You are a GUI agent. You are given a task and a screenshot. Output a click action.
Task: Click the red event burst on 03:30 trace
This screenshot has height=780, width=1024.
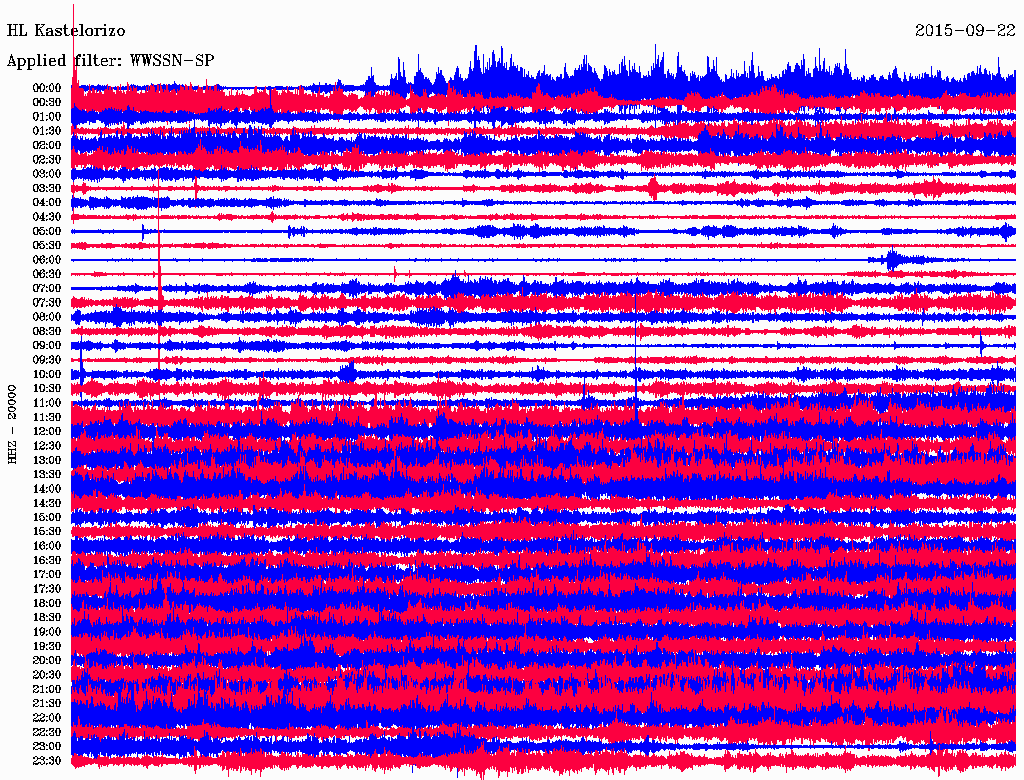pyautogui.click(x=654, y=188)
